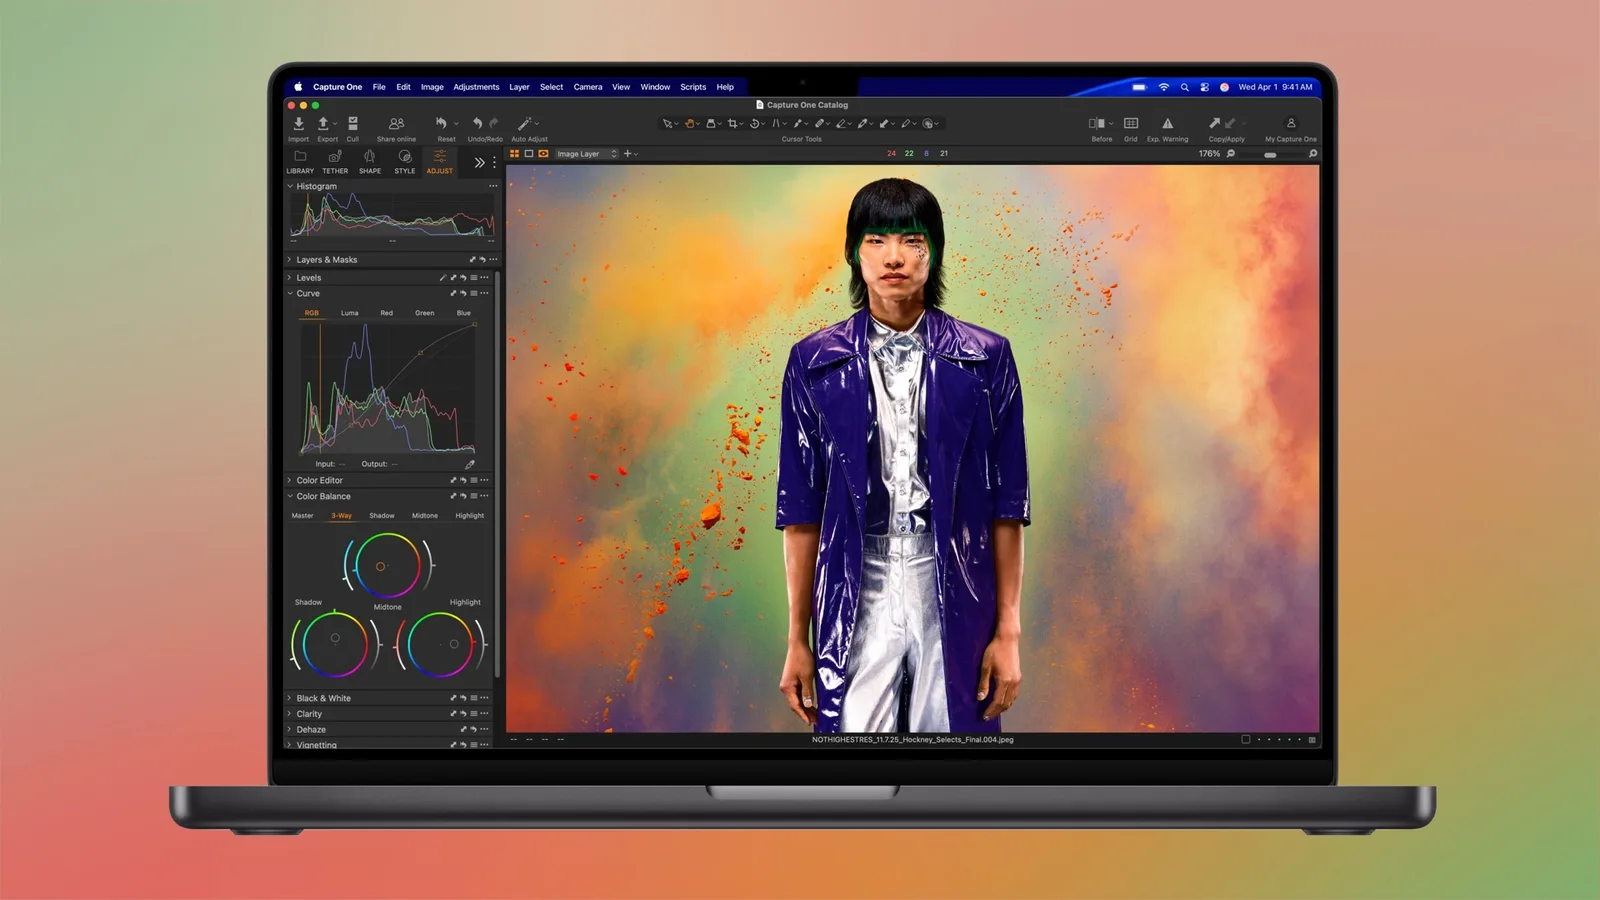Select the Pan hand cursor tool
The image size is (1600, 900).
coord(689,124)
